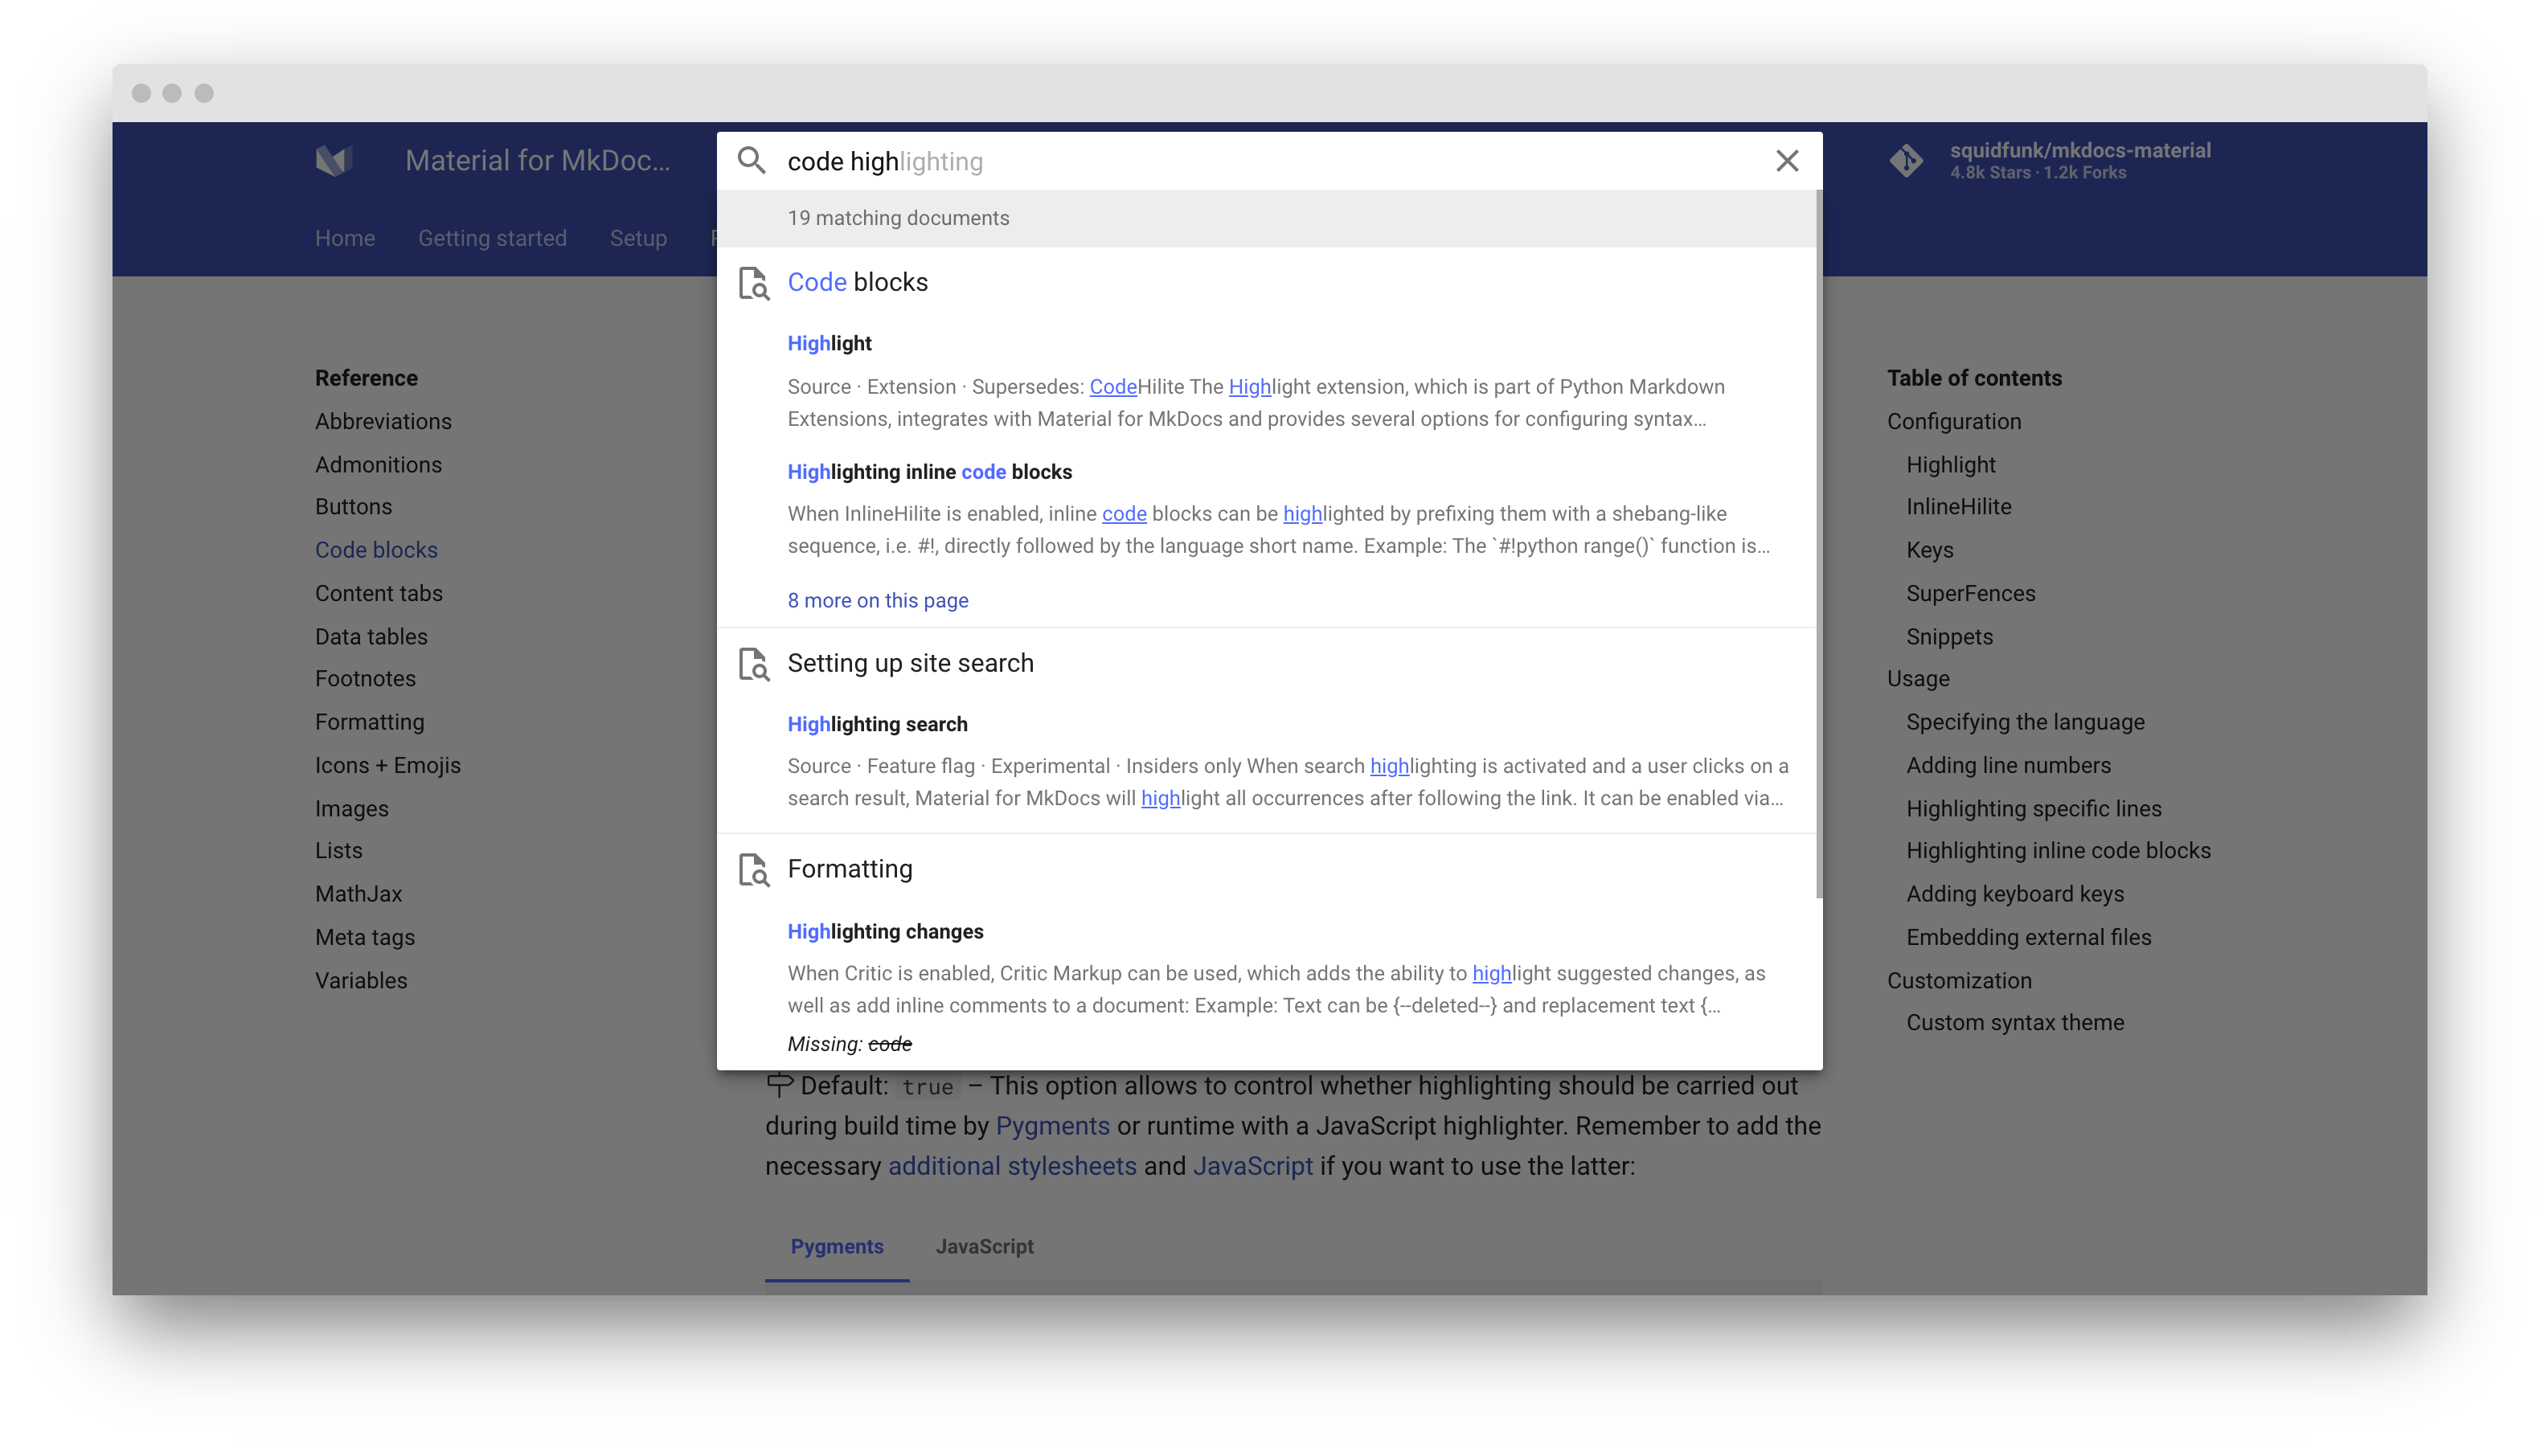Switch to the JavaScript tab
Image resolution: width=2540 pixels, height=1456 pixels.
pos(984,1247)
